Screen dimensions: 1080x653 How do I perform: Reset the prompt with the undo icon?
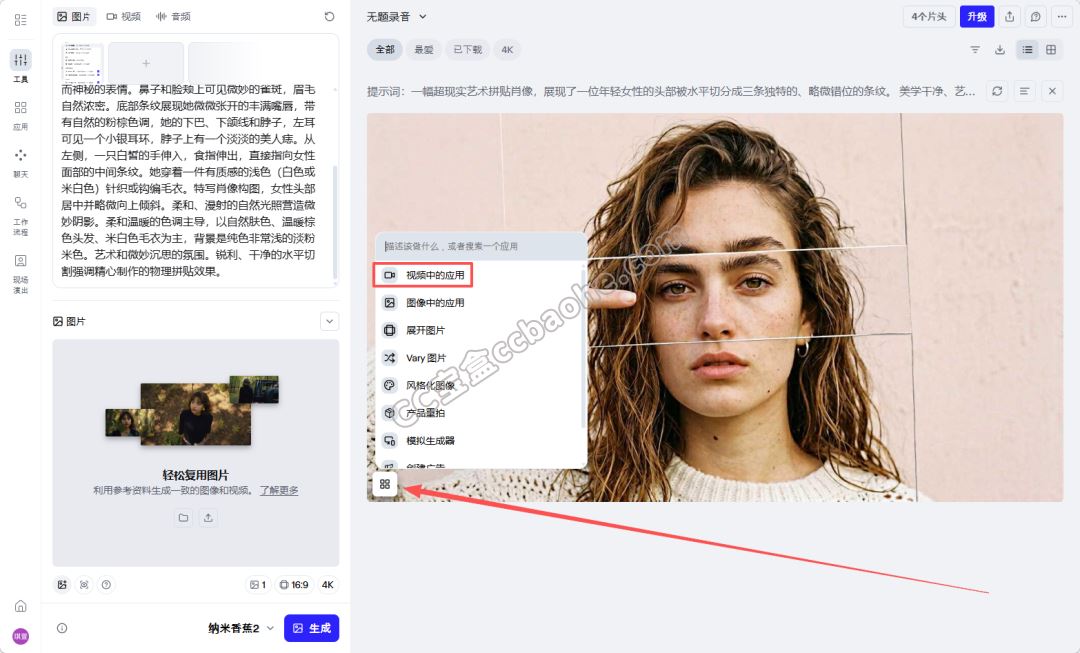(x=329, y=17)
